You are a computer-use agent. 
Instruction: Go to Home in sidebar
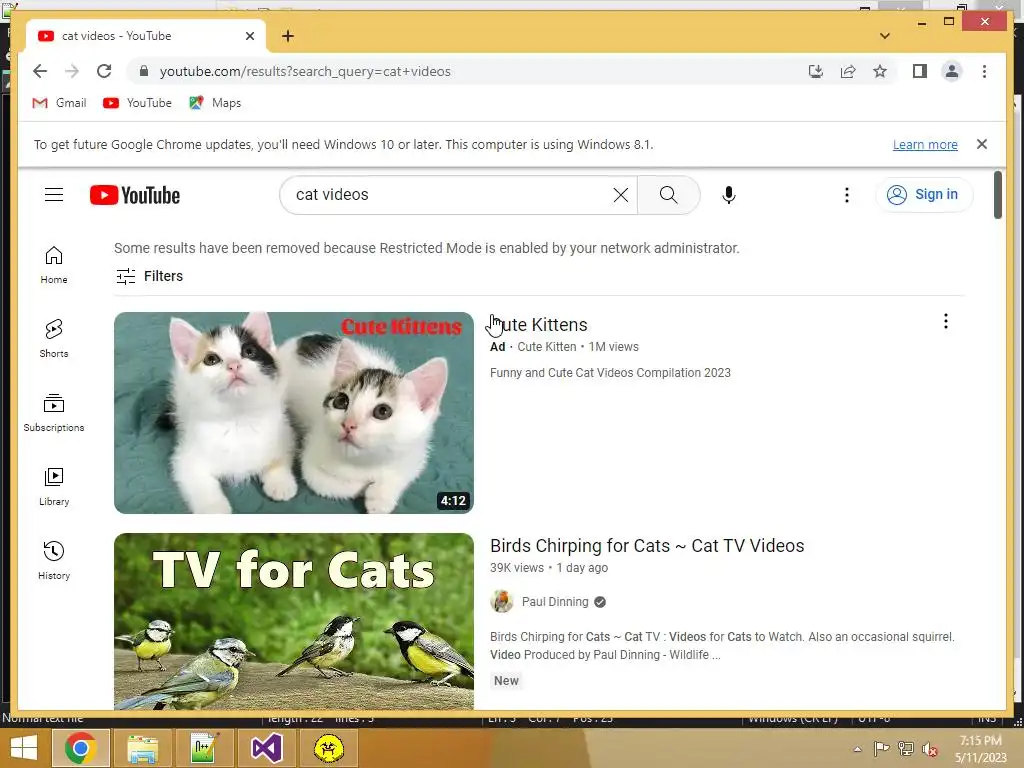point(54,264)
